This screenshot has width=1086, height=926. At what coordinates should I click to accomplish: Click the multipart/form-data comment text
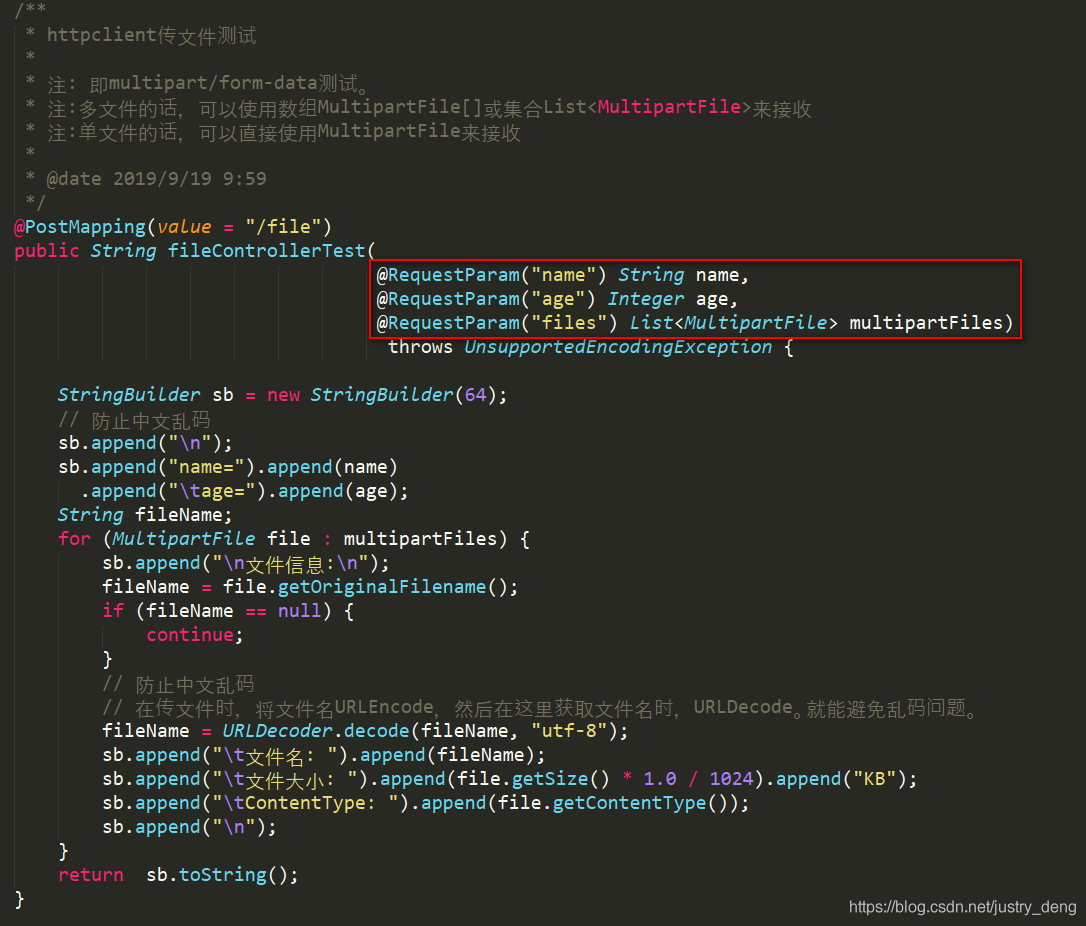213,83
